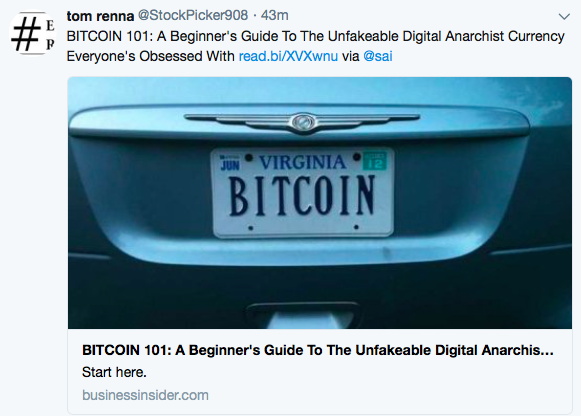Viewport: 581px width, 416px height.
Task: Click the tom renna display name
Action: (x=100, y=16)
